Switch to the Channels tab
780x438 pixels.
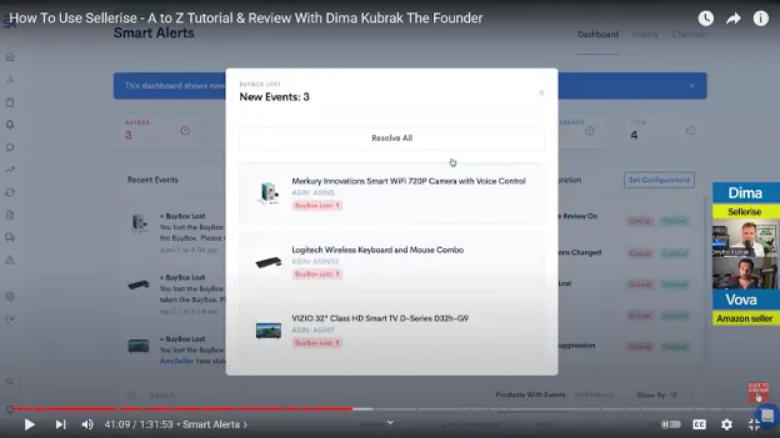(689, 34)
